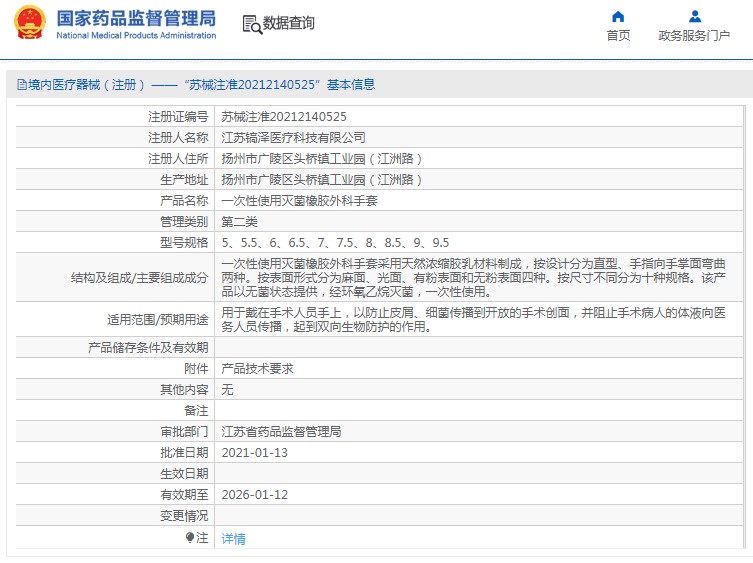Select approval department 江苏省药品监督管理局
Image resolution: width=753 pixels, height=563 pixels.
click(281, 431)
